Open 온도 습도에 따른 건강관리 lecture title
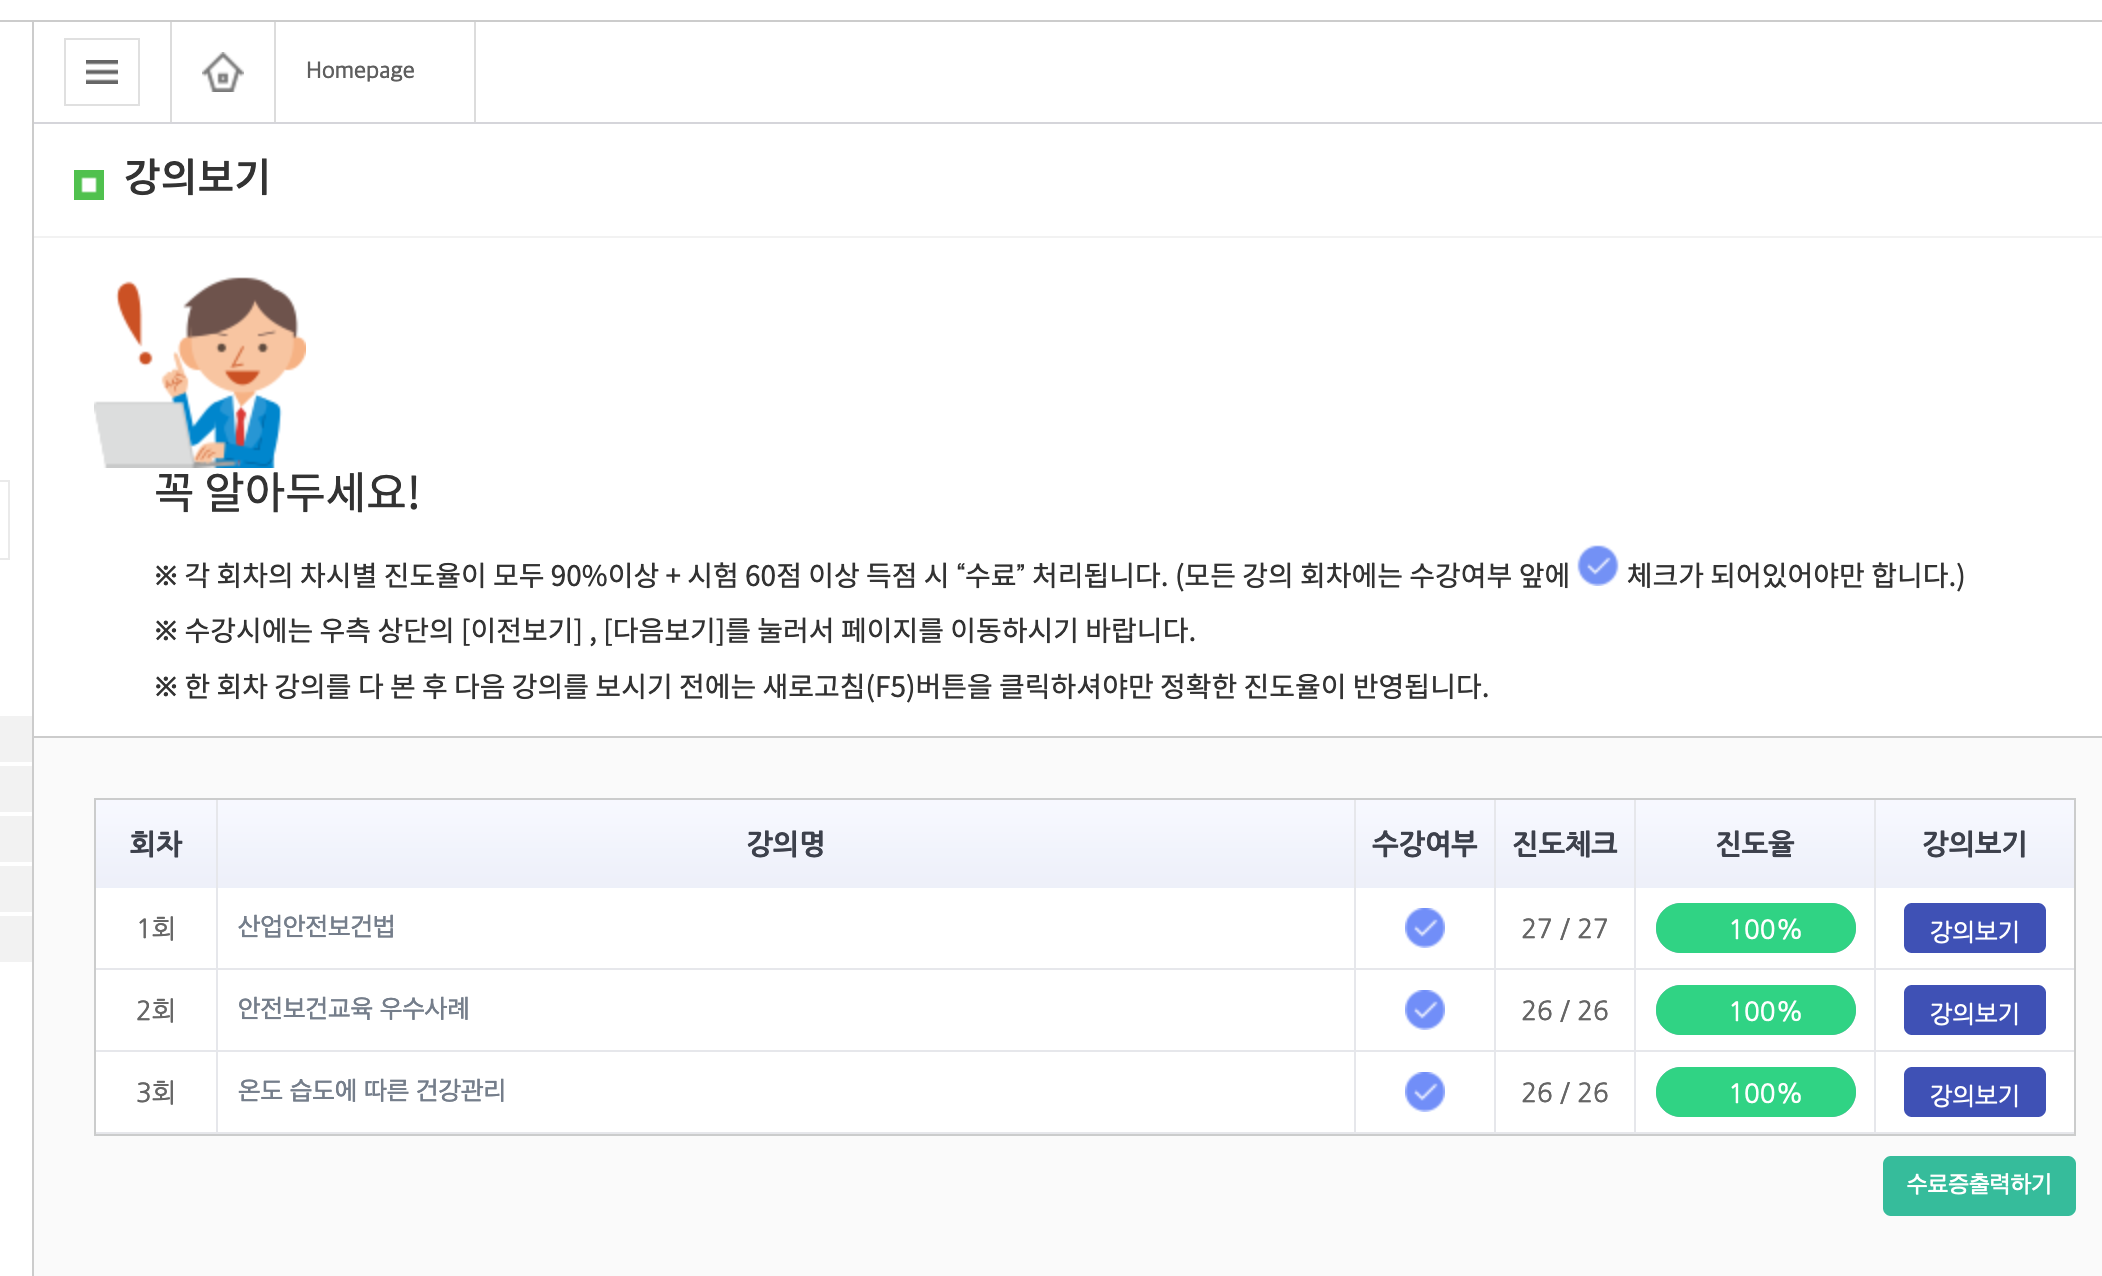The width and height of the screenshot is (2102, 1276). point(371,1090)
